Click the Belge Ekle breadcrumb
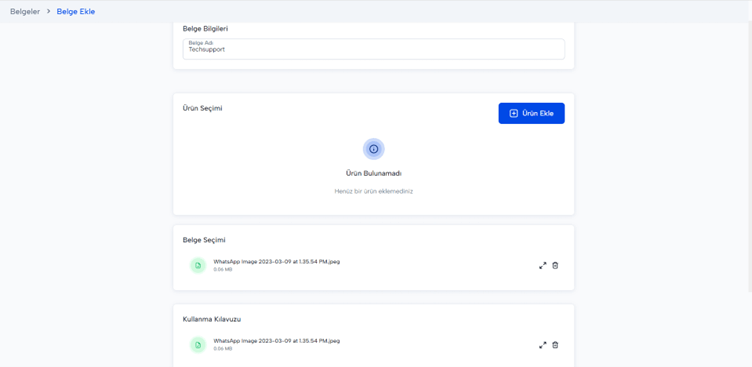 click(76, 12)
